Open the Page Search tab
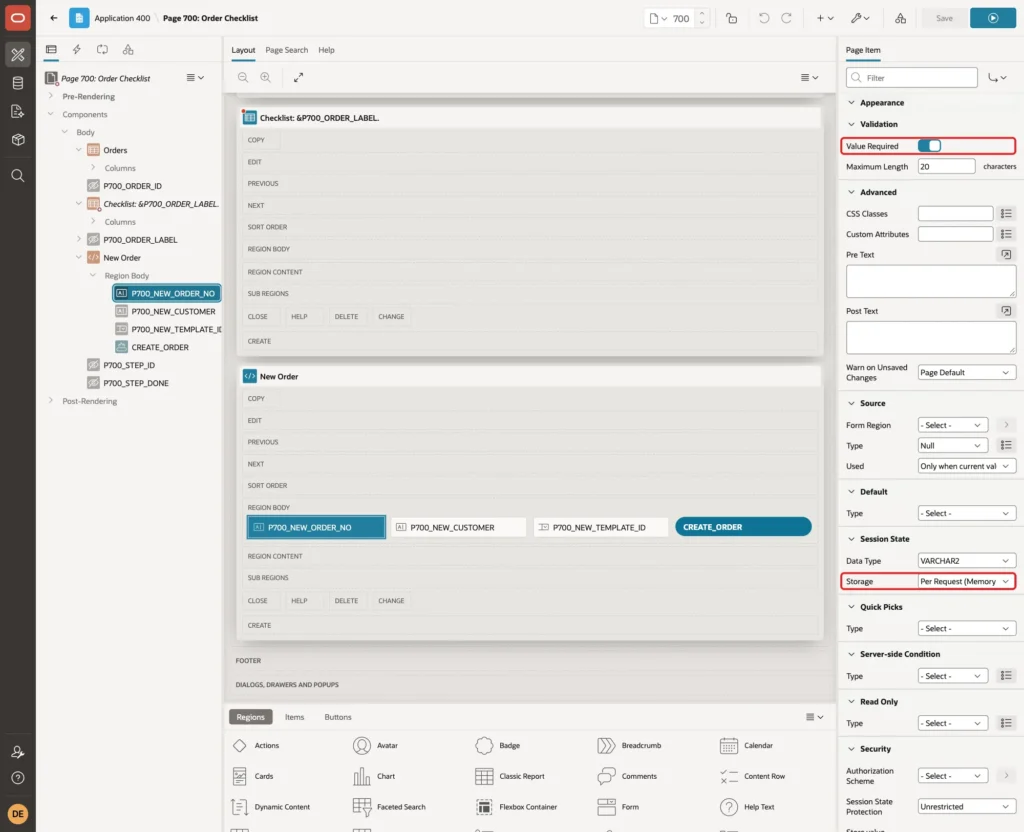 [286, 50]
